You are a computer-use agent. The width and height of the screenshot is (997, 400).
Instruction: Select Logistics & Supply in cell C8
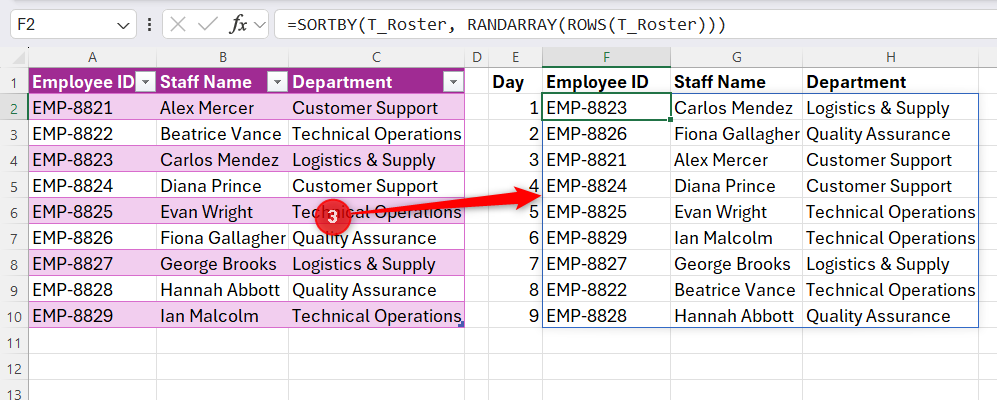376,265
